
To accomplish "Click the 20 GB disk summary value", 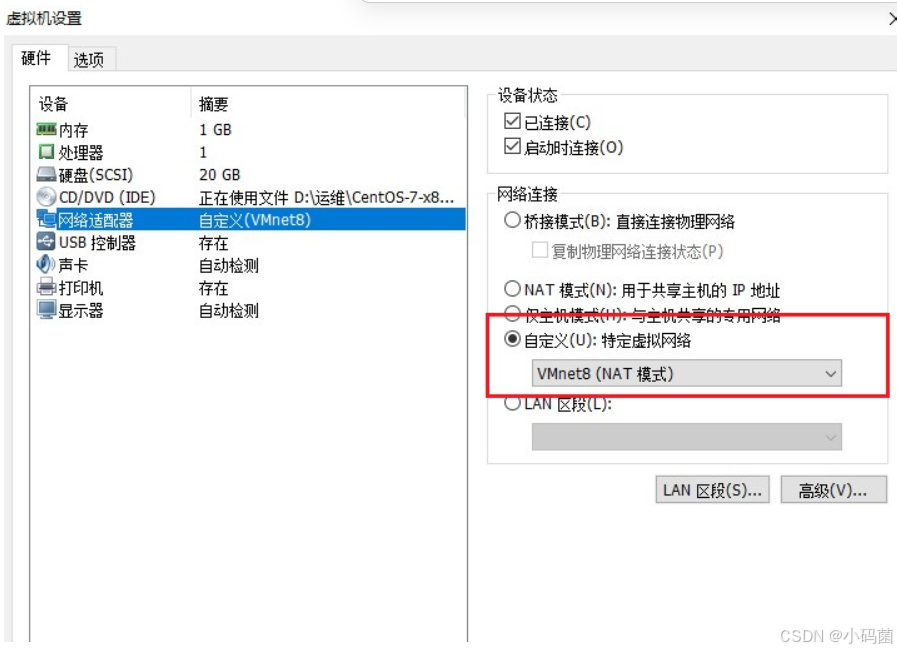I will [220, 174].
